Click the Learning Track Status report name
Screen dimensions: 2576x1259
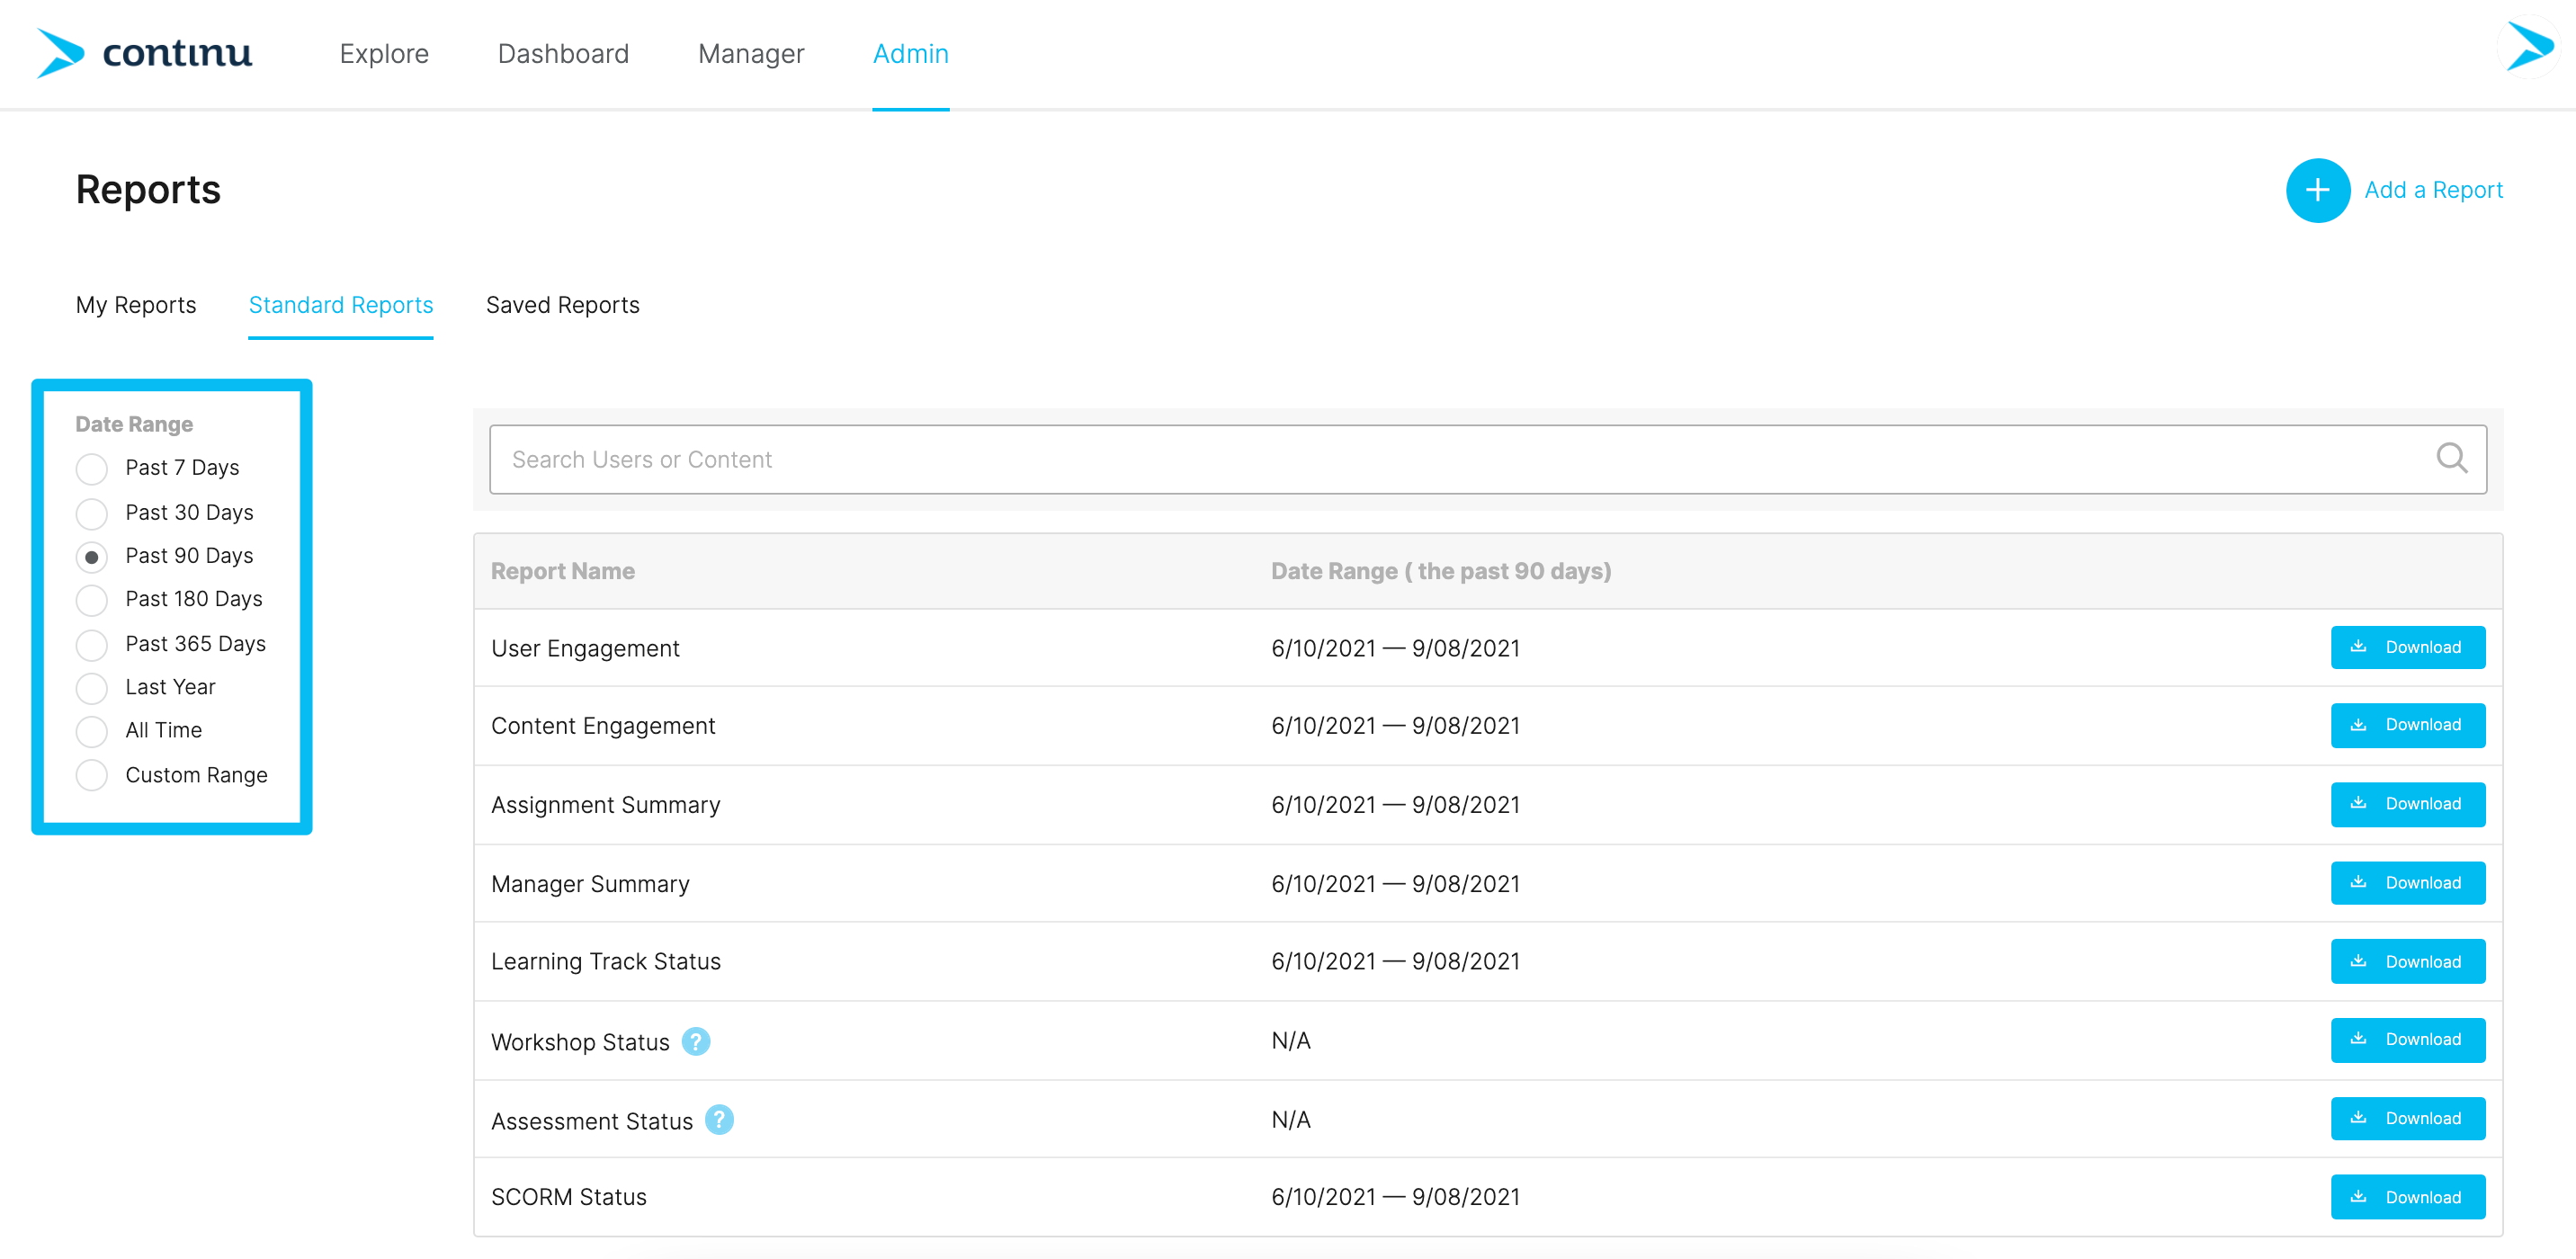[x=606, y=962]
